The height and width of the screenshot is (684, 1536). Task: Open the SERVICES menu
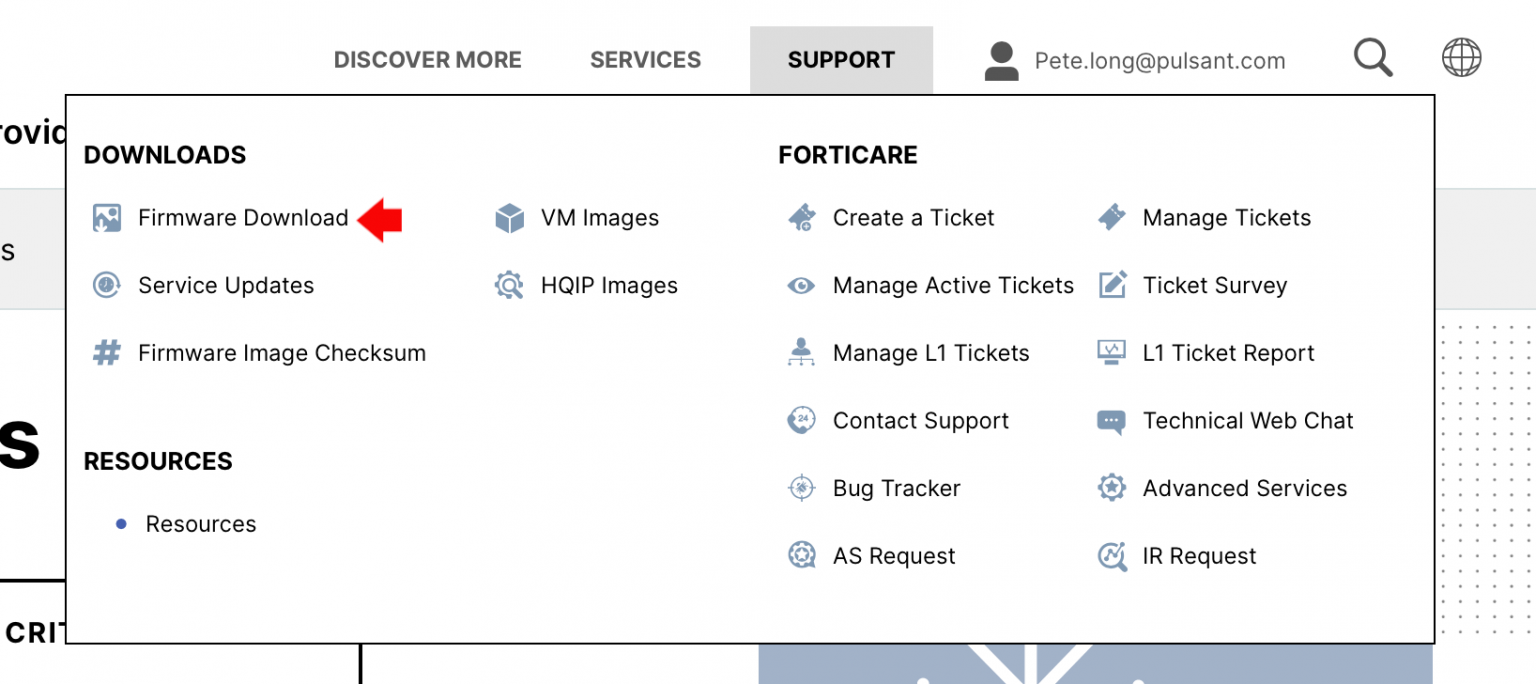[x=645, y=60]
